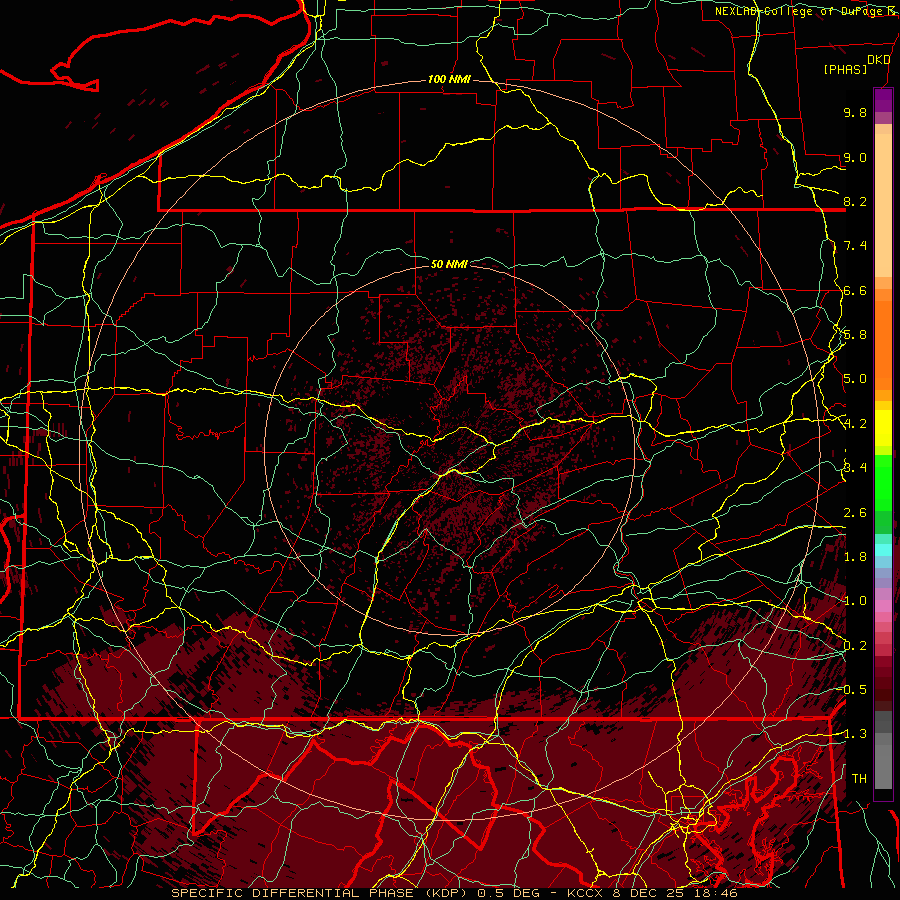Click the 1.0 legend value
The height and width of the screenshot is (900, 900).
click(x=855, y=601)
